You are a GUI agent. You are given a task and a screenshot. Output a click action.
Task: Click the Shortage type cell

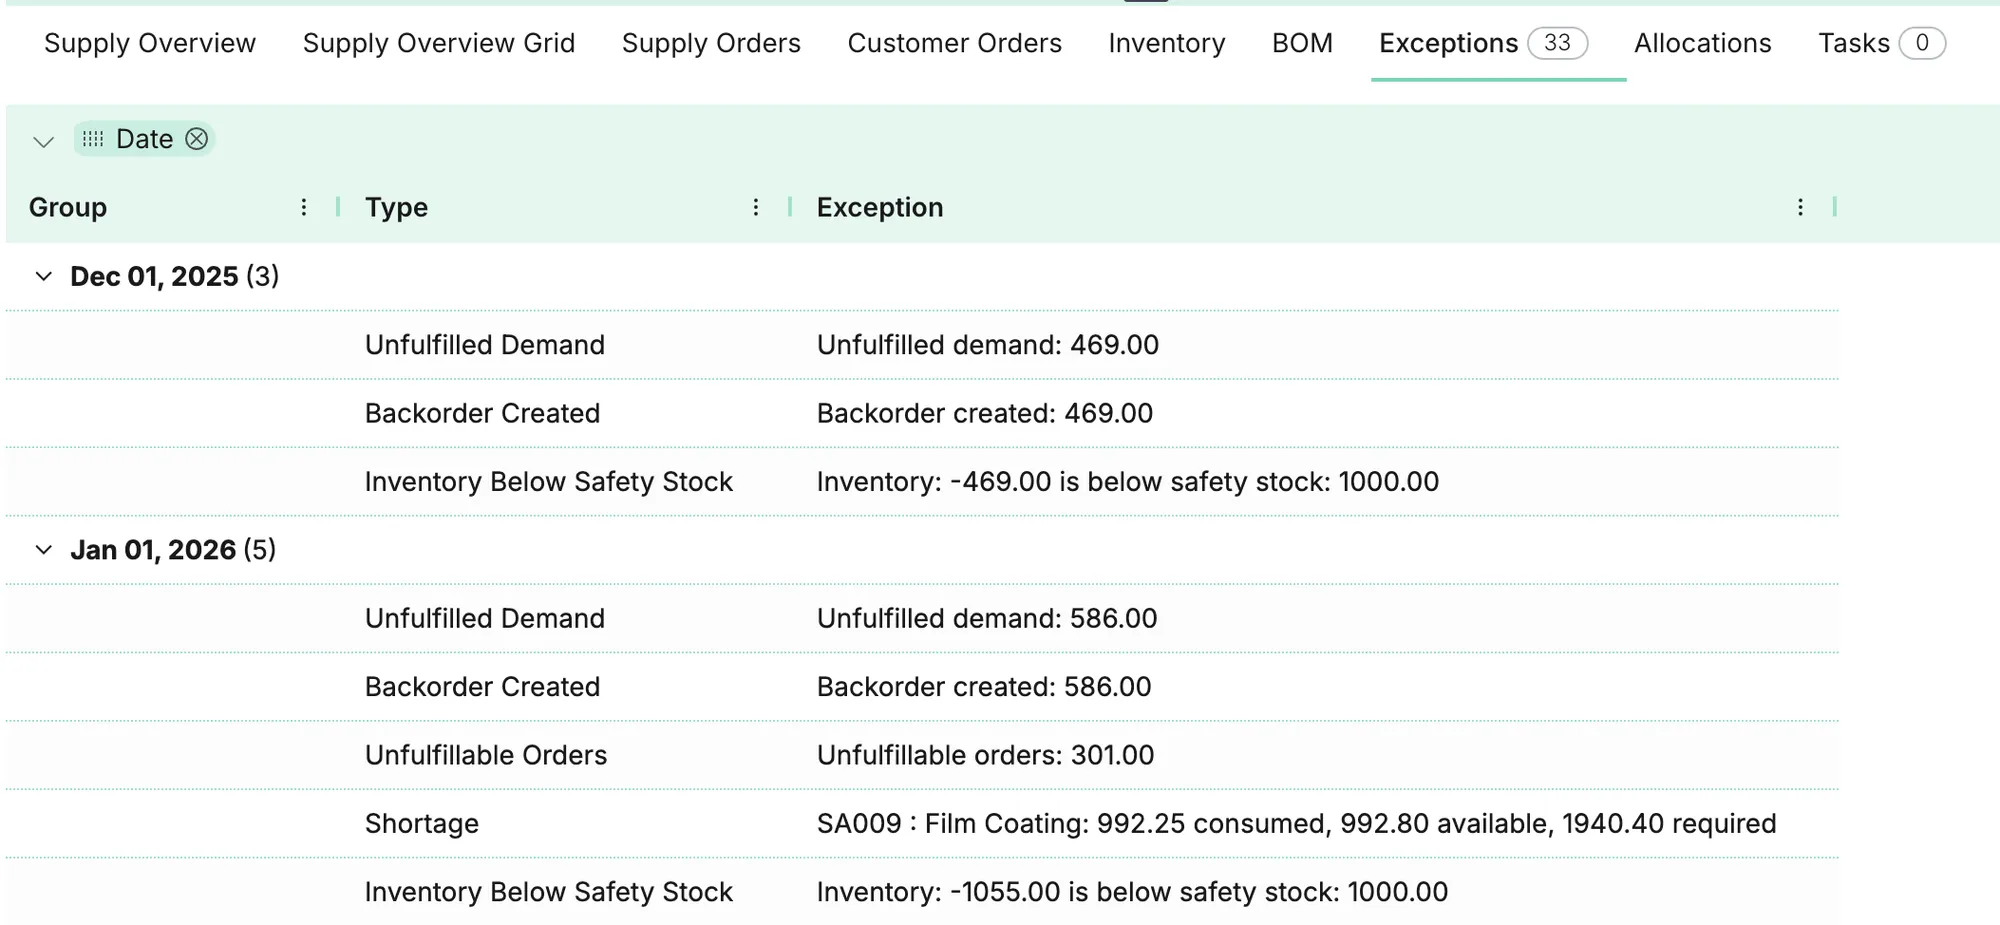(422, 824)
